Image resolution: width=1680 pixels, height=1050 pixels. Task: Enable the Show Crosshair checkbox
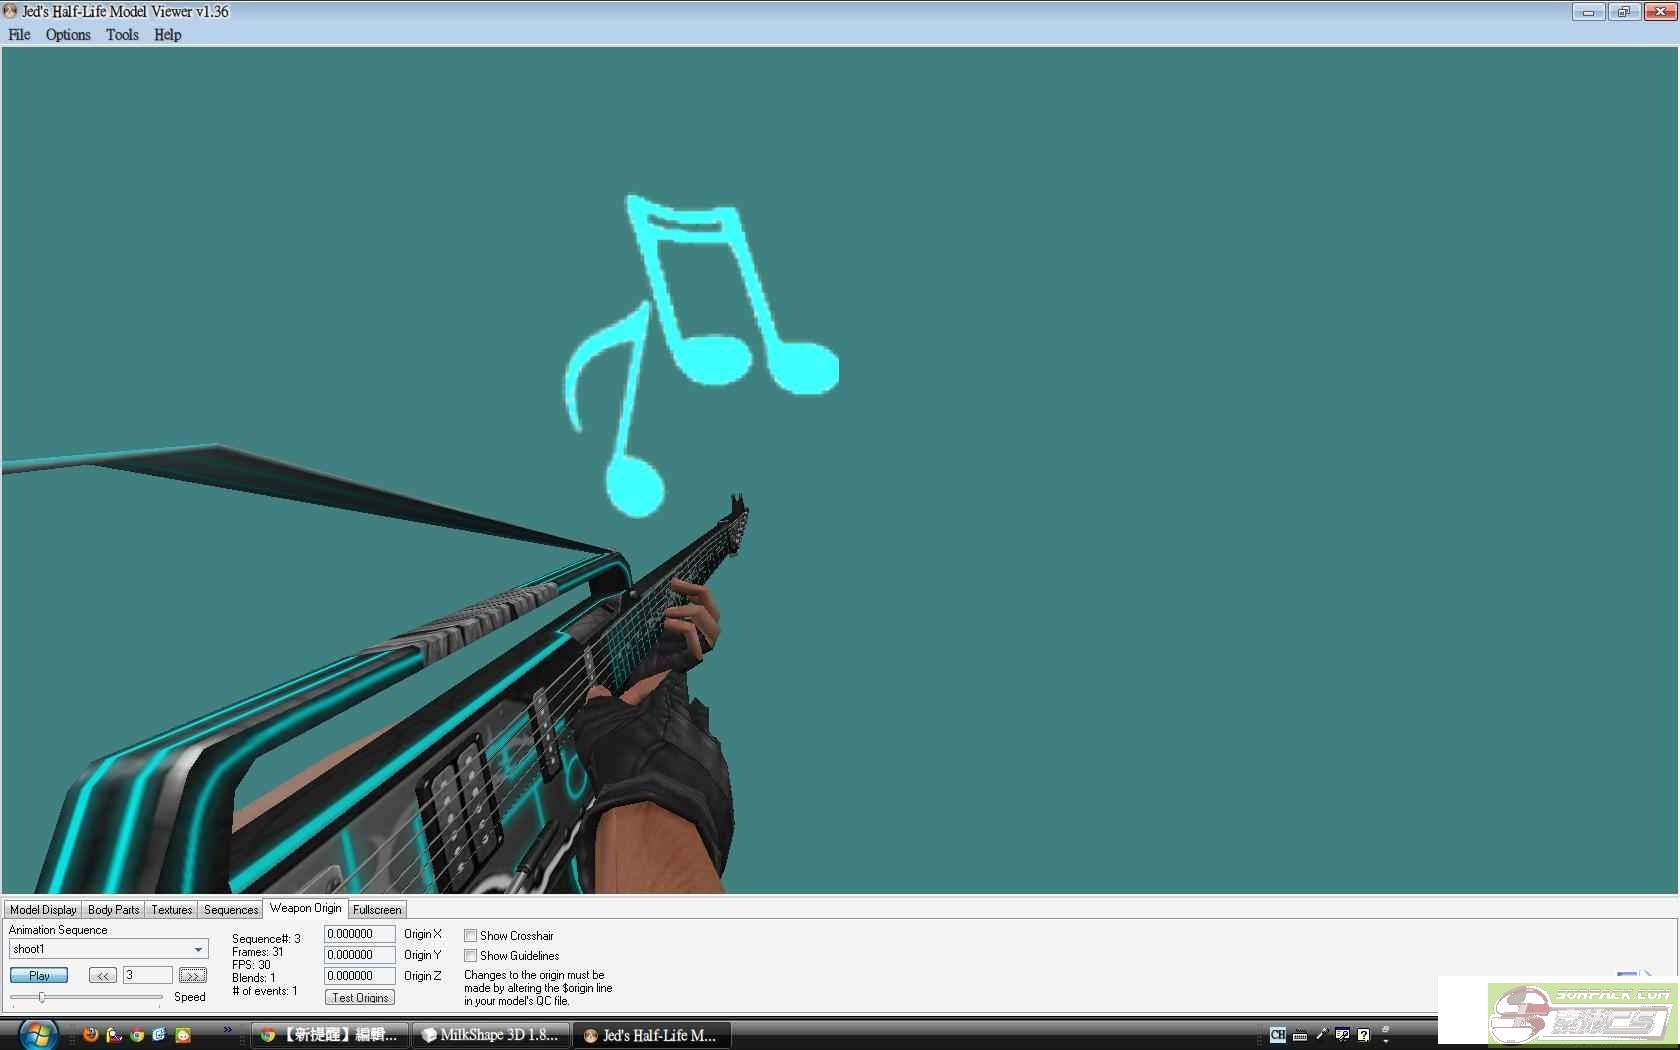[x=470, y=936]
